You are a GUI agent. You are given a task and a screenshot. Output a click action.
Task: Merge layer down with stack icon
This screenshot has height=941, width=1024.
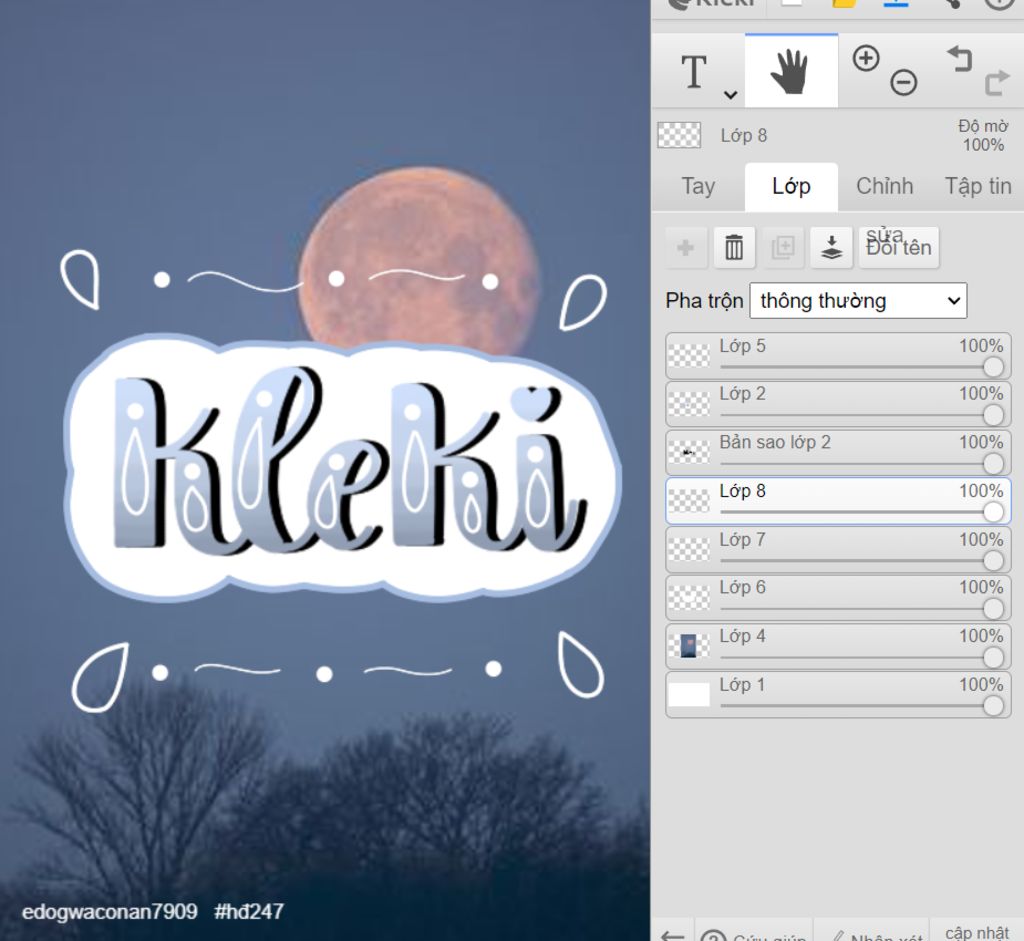click(831, 247)
